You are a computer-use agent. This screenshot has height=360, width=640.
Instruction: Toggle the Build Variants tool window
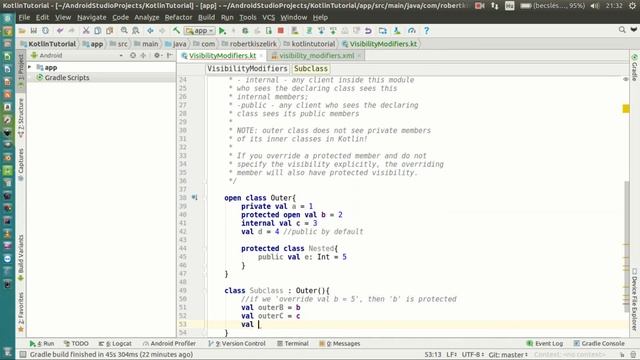click(21, 258)
